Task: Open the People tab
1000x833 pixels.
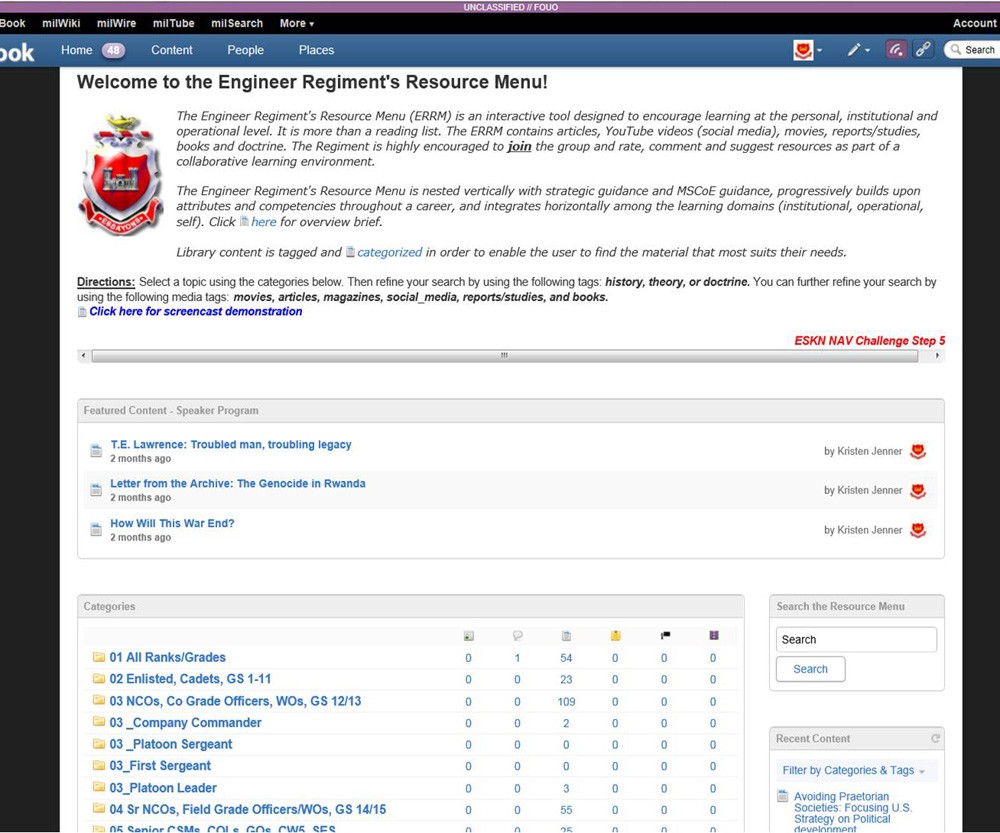Action: (x=246, y=50)
